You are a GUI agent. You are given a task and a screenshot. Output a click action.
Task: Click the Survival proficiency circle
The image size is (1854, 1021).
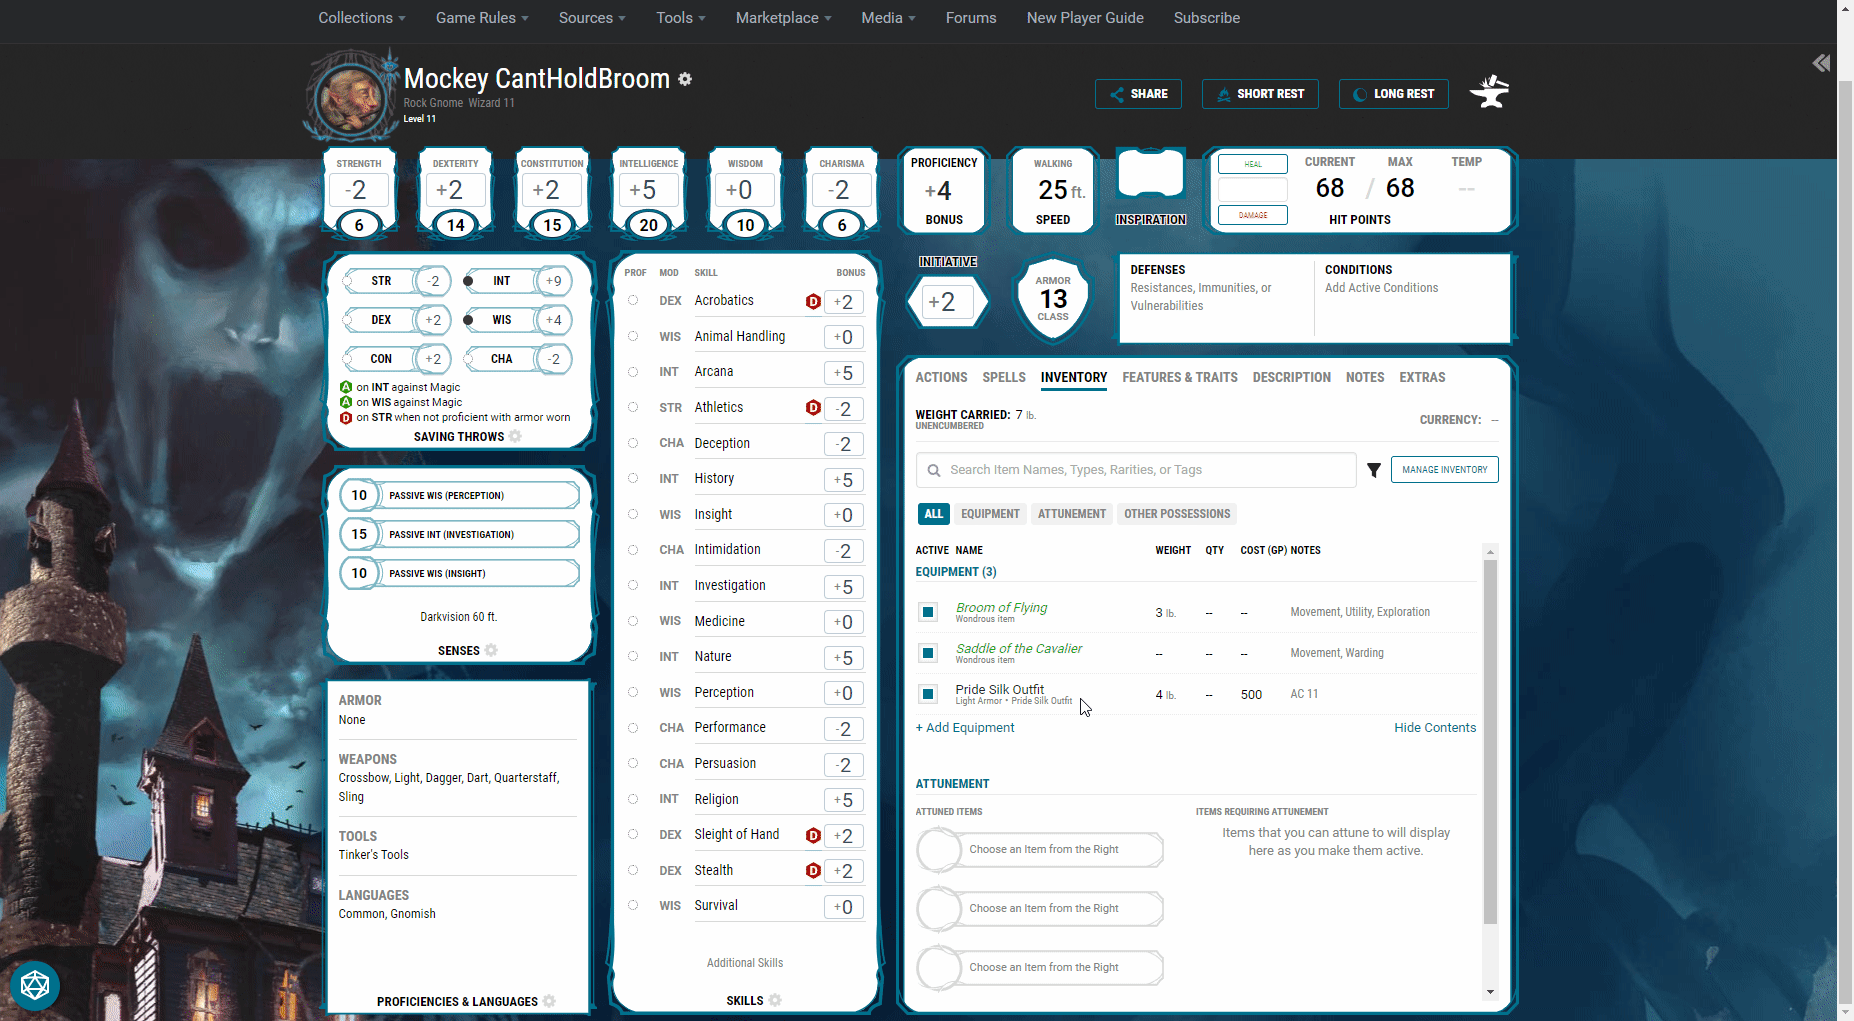coord(633,905)
